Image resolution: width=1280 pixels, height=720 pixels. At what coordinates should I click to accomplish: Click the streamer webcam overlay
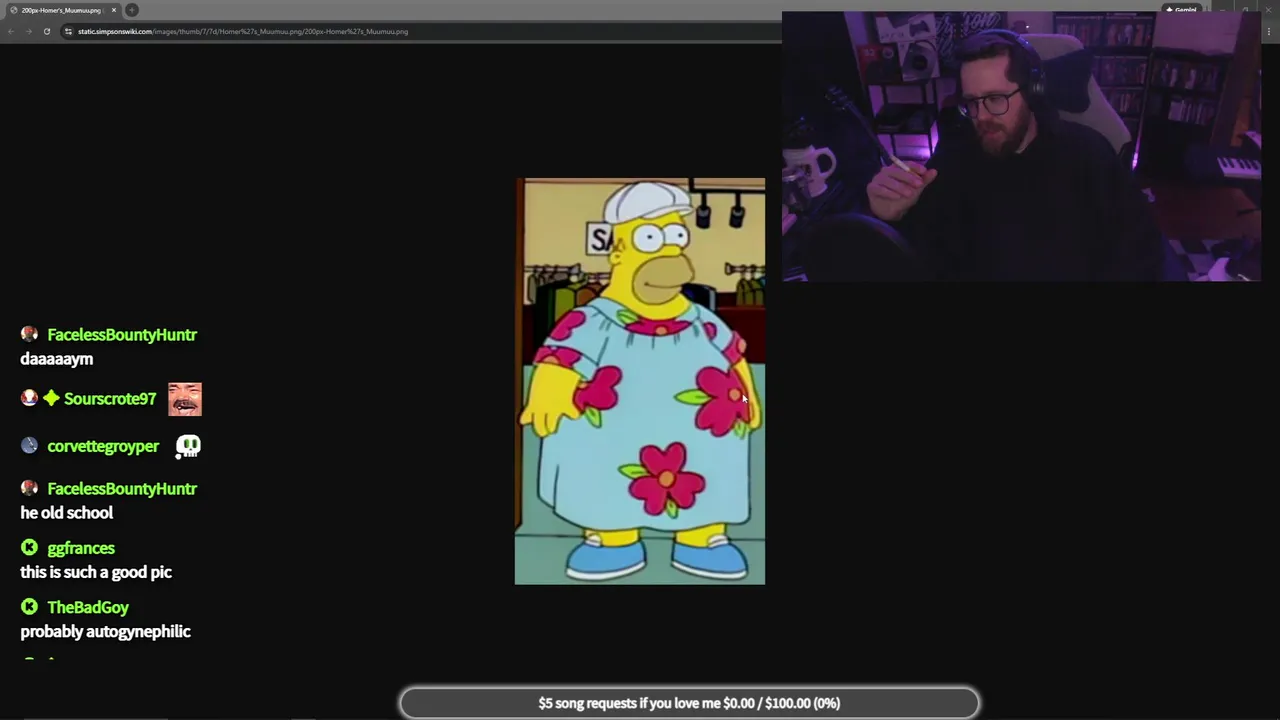click(1021, 146)
